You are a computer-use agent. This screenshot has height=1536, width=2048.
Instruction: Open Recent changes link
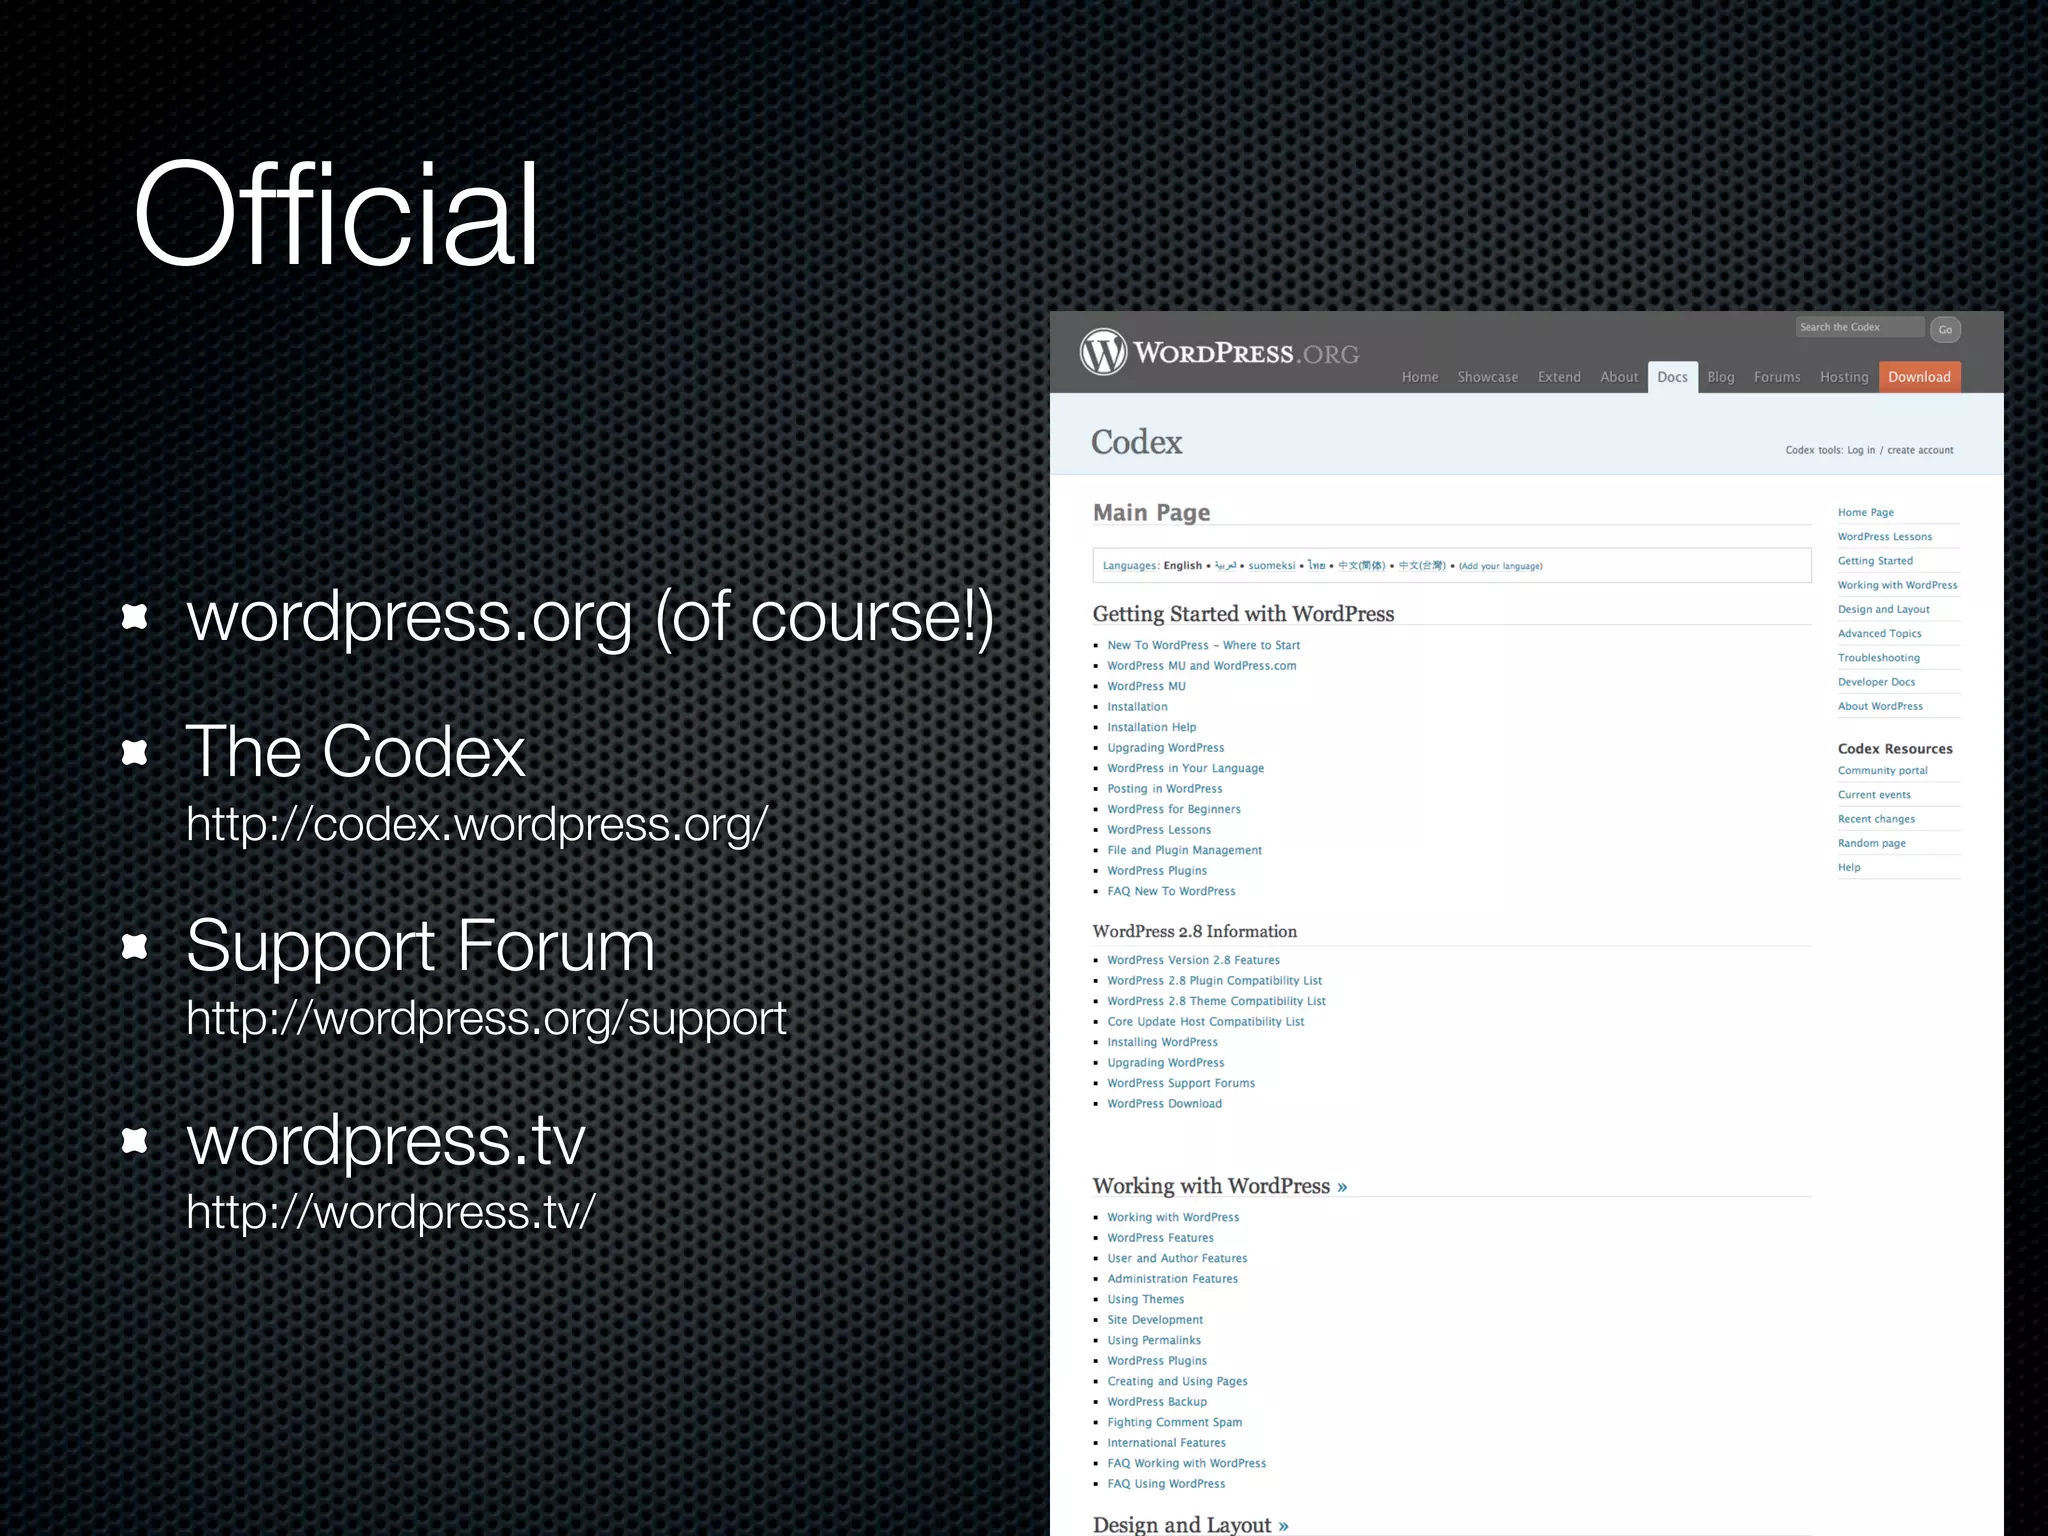(x=1876, y=819)
